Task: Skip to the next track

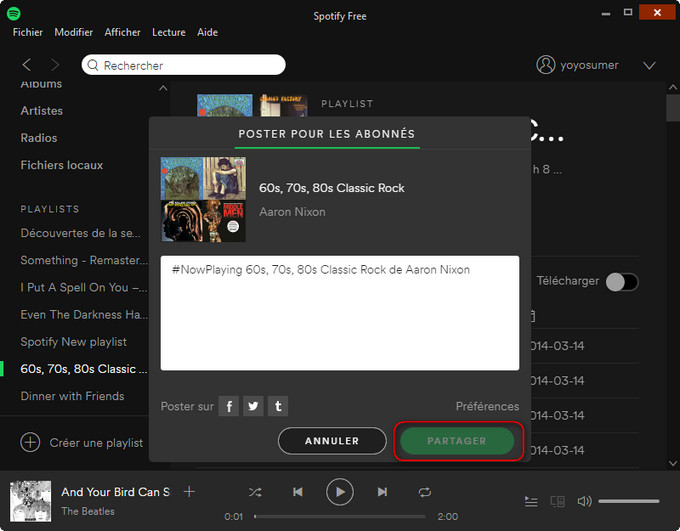Action: point(382,492)
